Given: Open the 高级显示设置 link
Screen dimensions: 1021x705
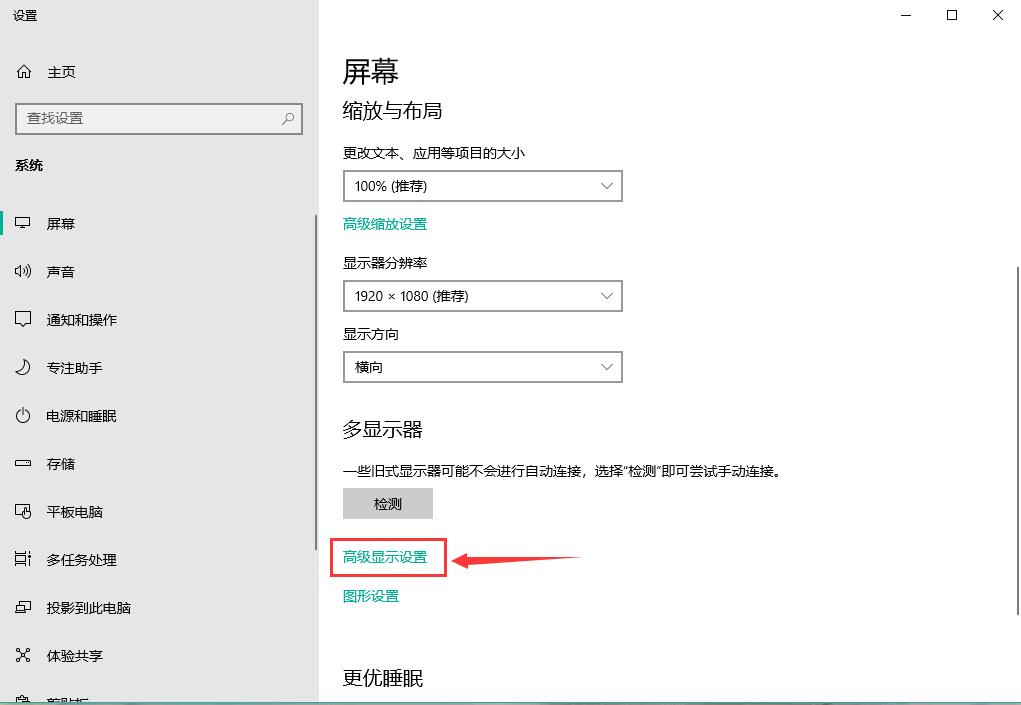Looking at the screenshot, I should (x=385, y=557).
